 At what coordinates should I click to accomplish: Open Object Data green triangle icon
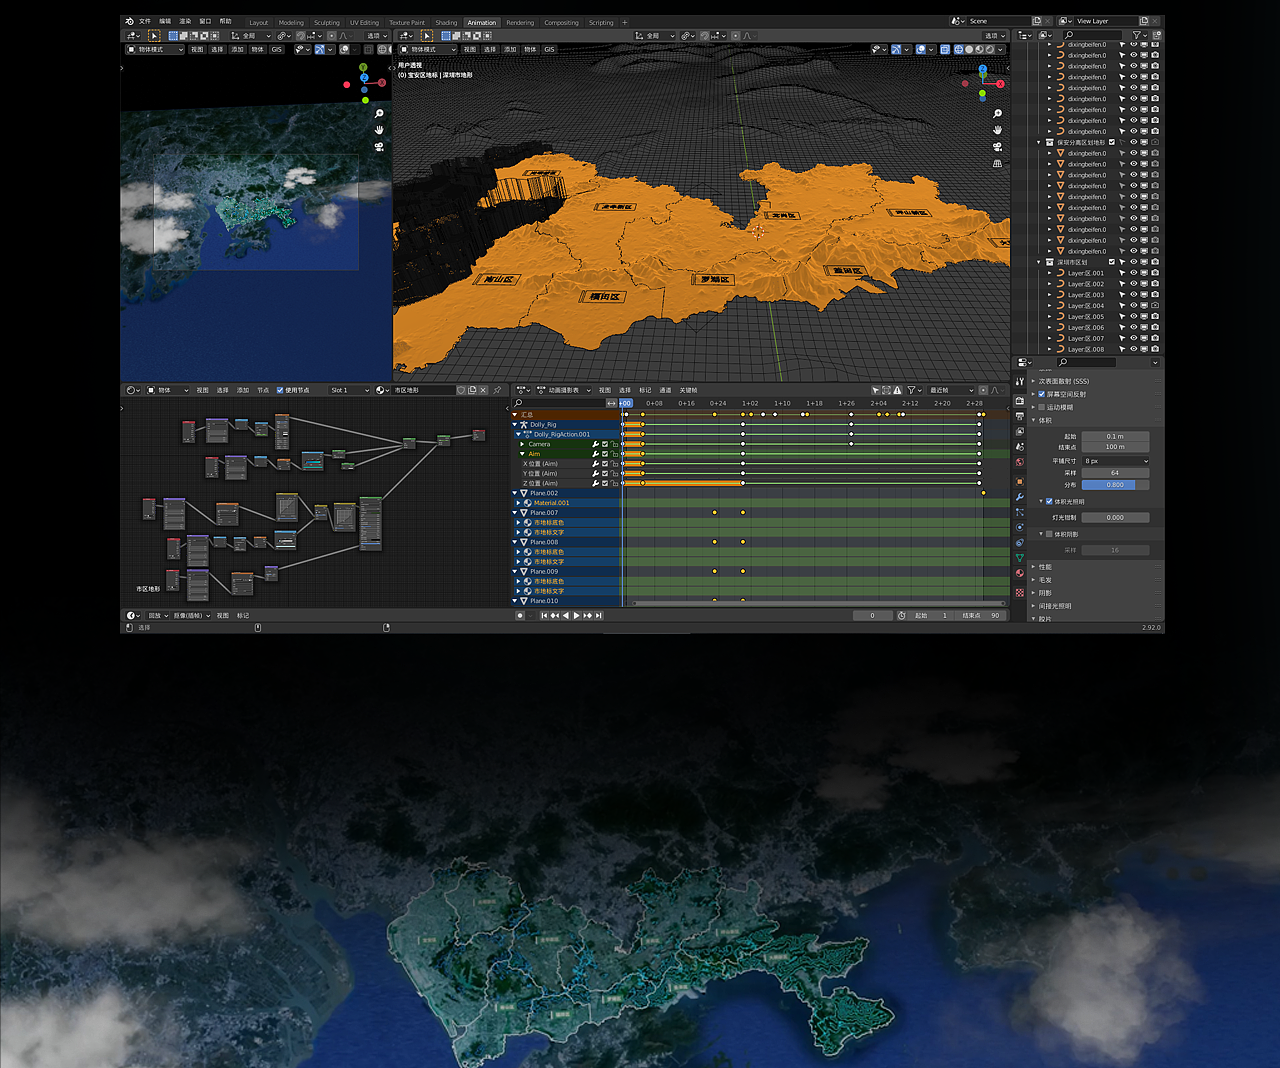pos(1020,558)
